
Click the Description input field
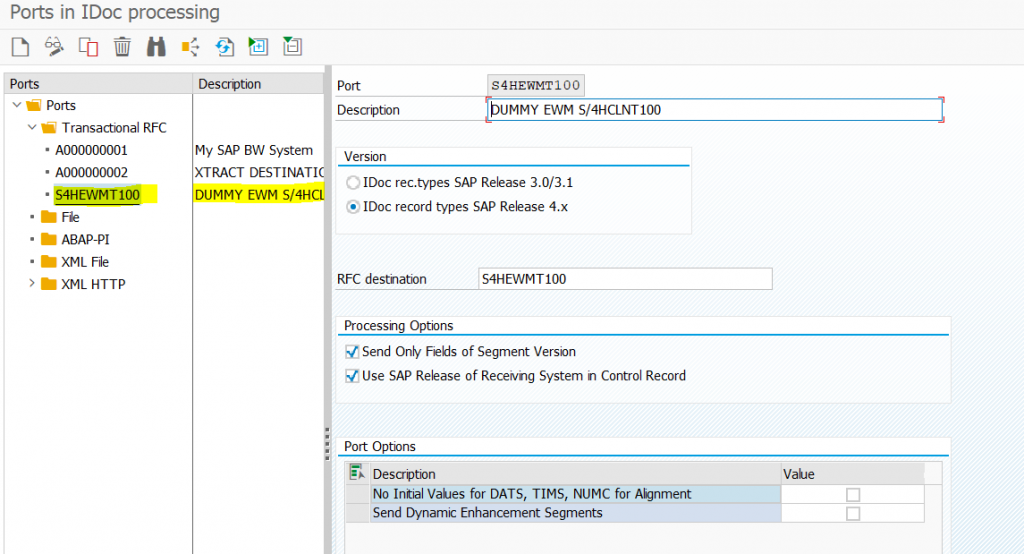click(x=715, y=110)
